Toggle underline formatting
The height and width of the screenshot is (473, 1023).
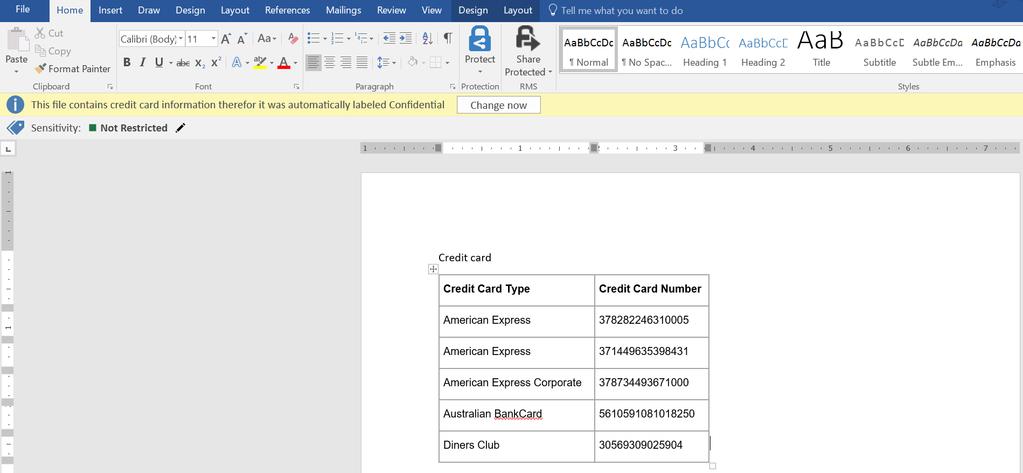tap(159, 63)
